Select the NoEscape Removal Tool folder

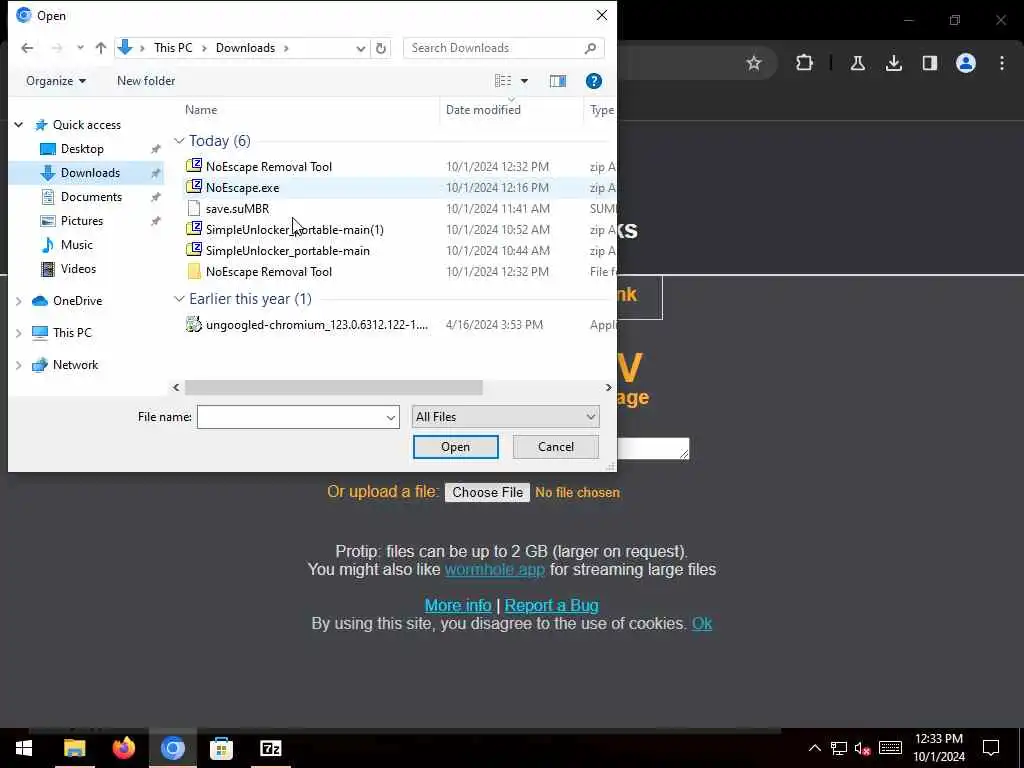(x=268, y=272)
